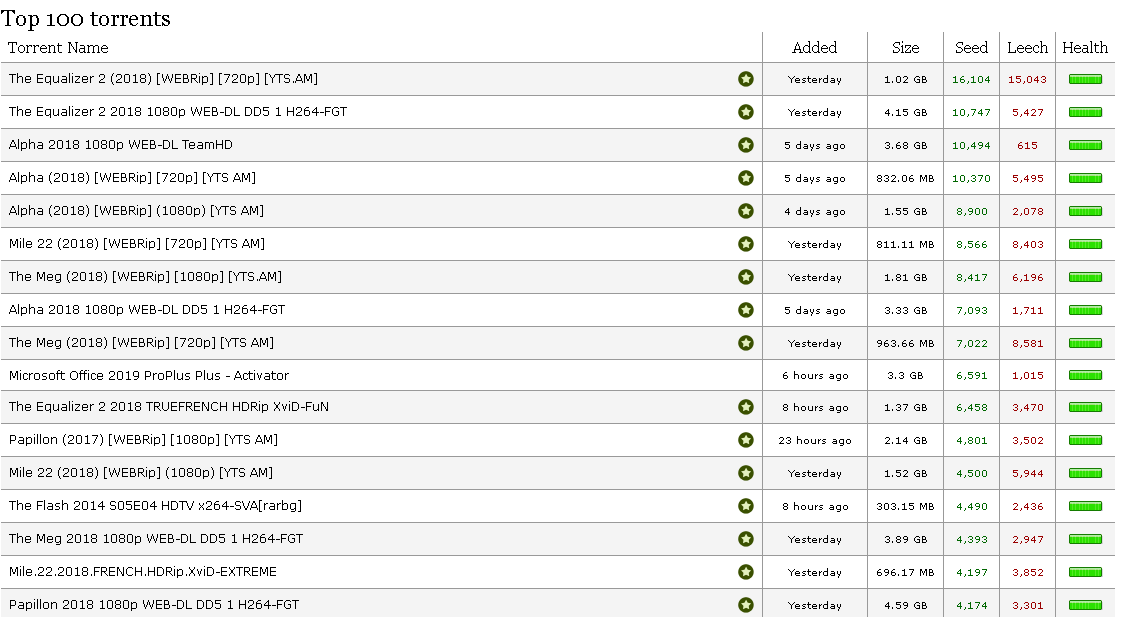Image resolution: width=1125 pixels, height=617 pixels.
Task: Click star icon for Papillon (2017) [1080p] row
Action: [x=745, y=440]
